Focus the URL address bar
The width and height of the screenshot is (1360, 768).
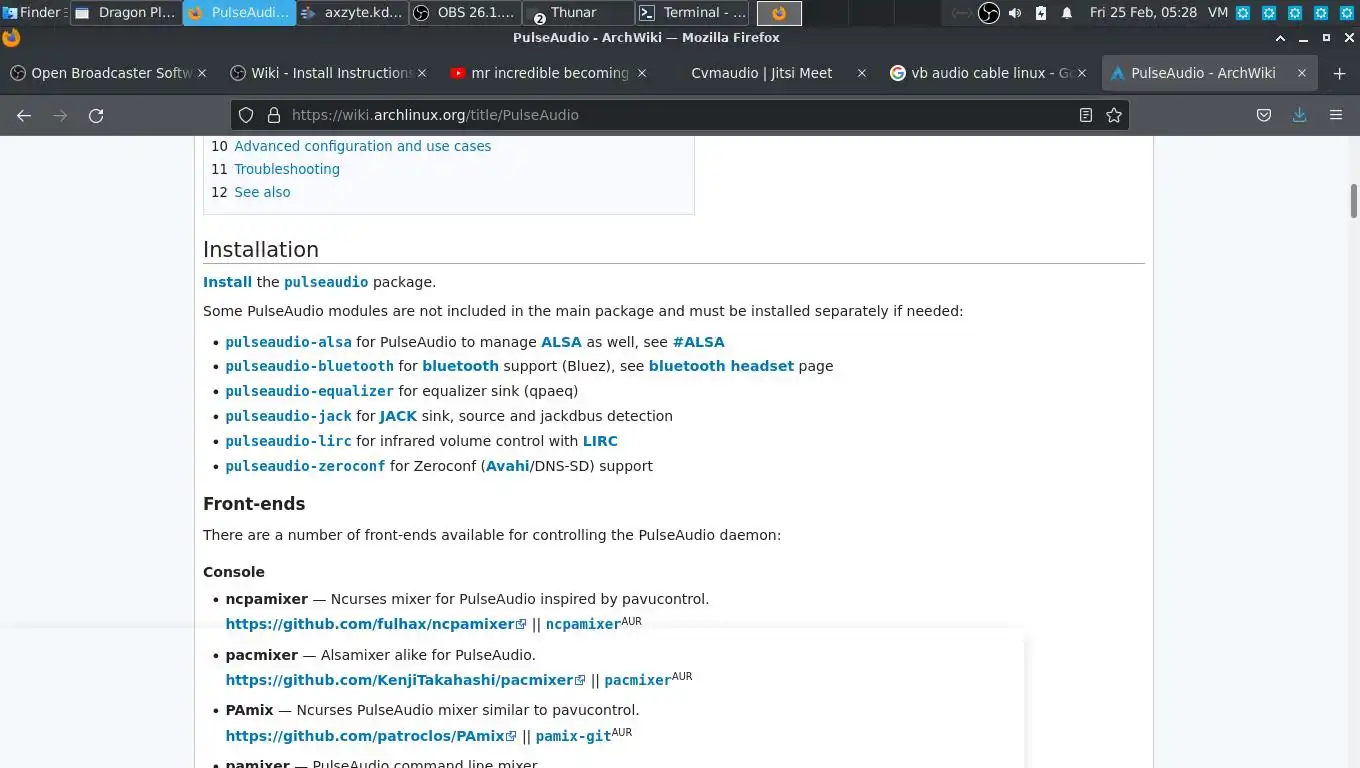click(680, 115)
